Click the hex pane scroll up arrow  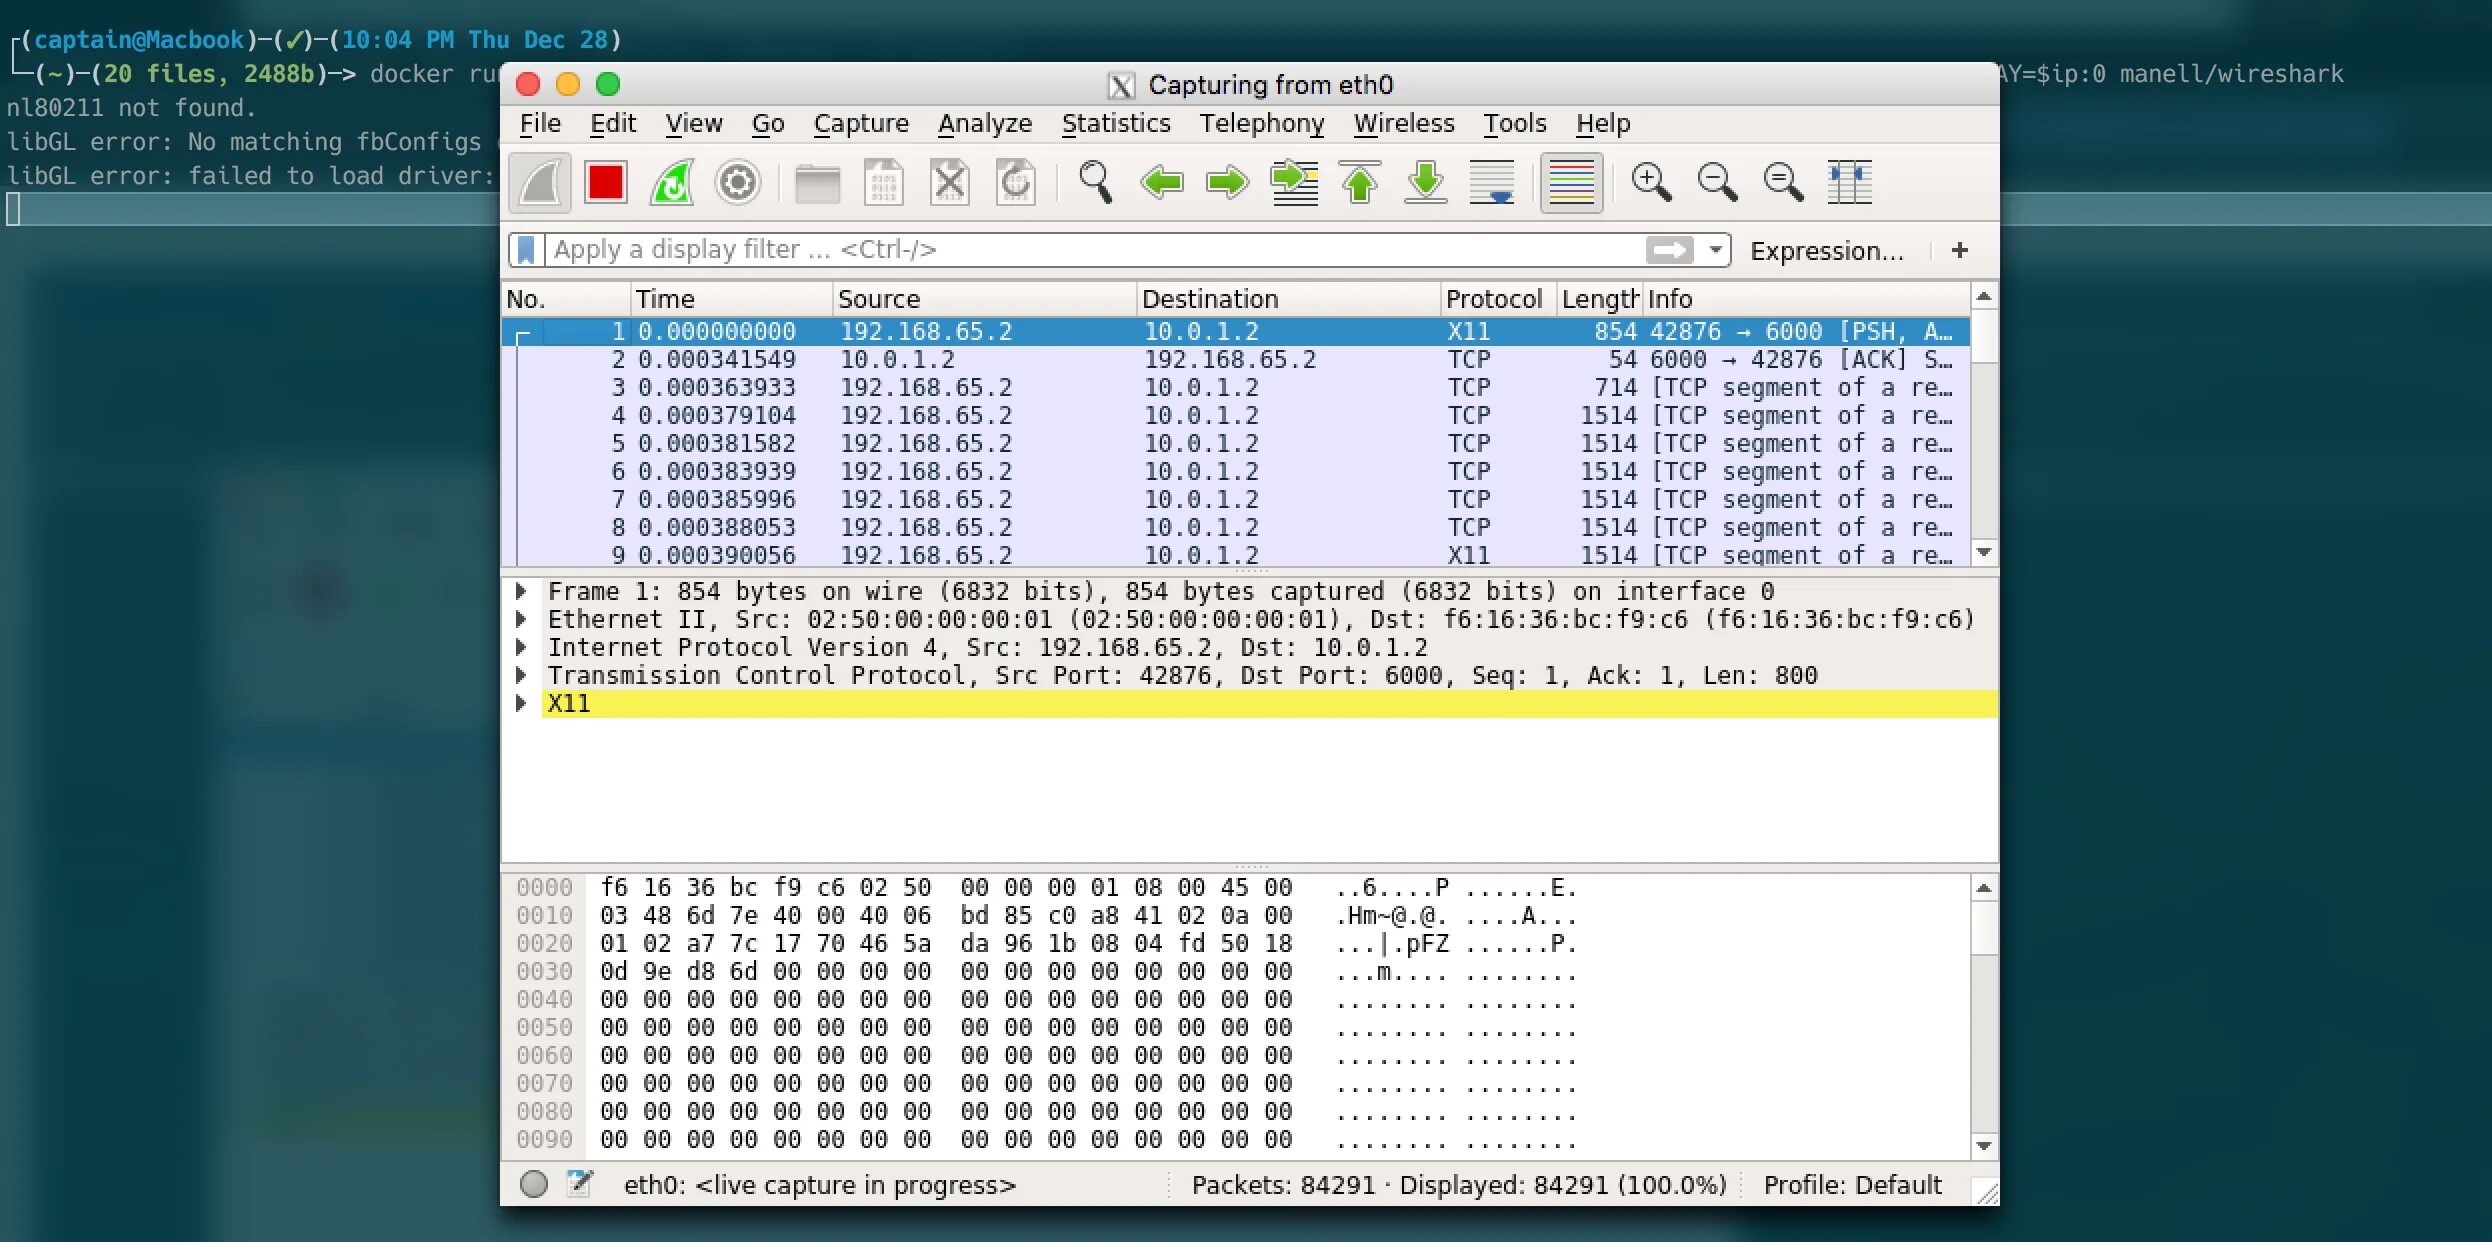click(x=1984, y=888)
